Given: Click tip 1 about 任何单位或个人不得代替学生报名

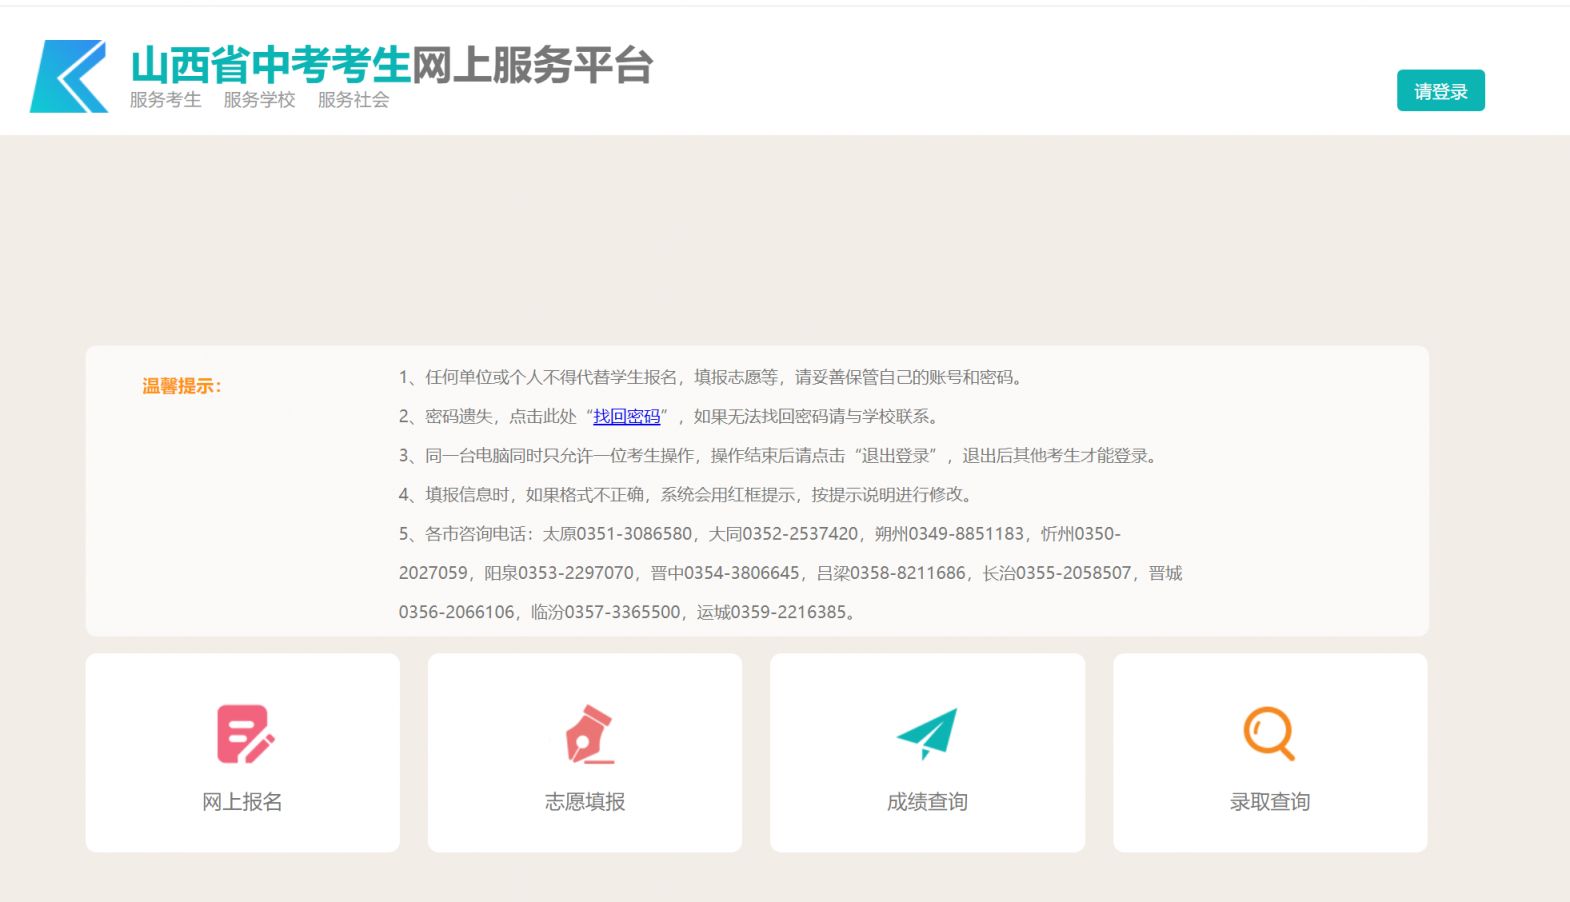Looking at the screenshot, I should point(712,377).
